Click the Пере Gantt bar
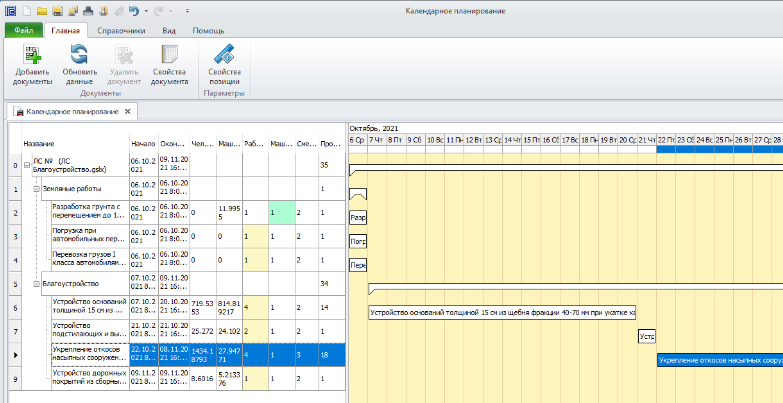This screenshot has height=403, width=783. click(358, 265)
